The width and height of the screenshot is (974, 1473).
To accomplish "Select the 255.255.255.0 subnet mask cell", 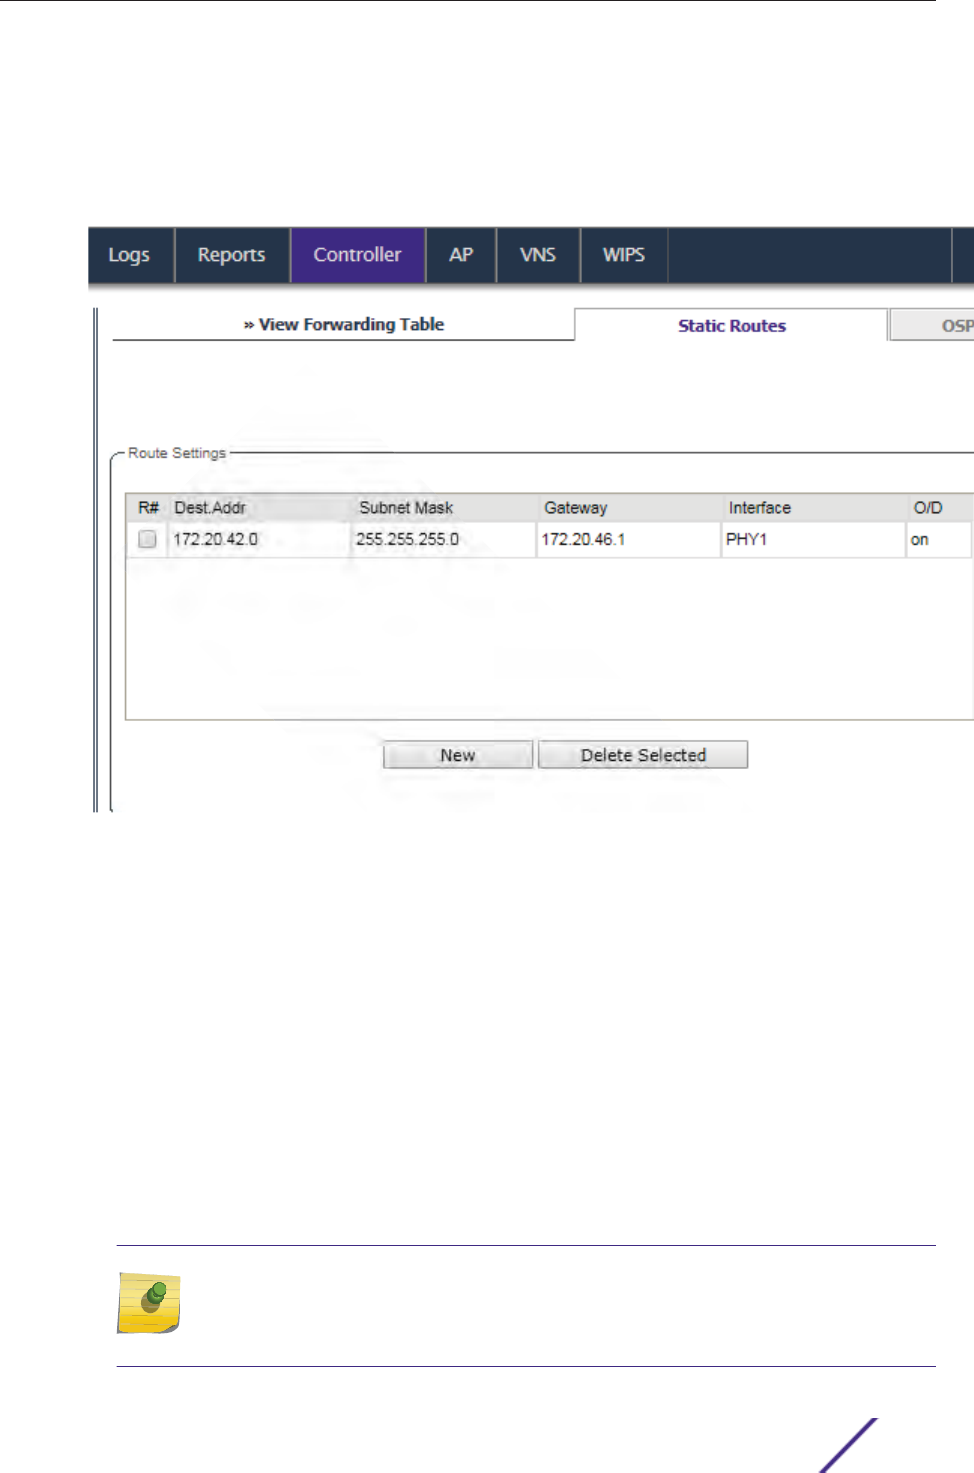I will pyautogui.click(x=444, y=539).
